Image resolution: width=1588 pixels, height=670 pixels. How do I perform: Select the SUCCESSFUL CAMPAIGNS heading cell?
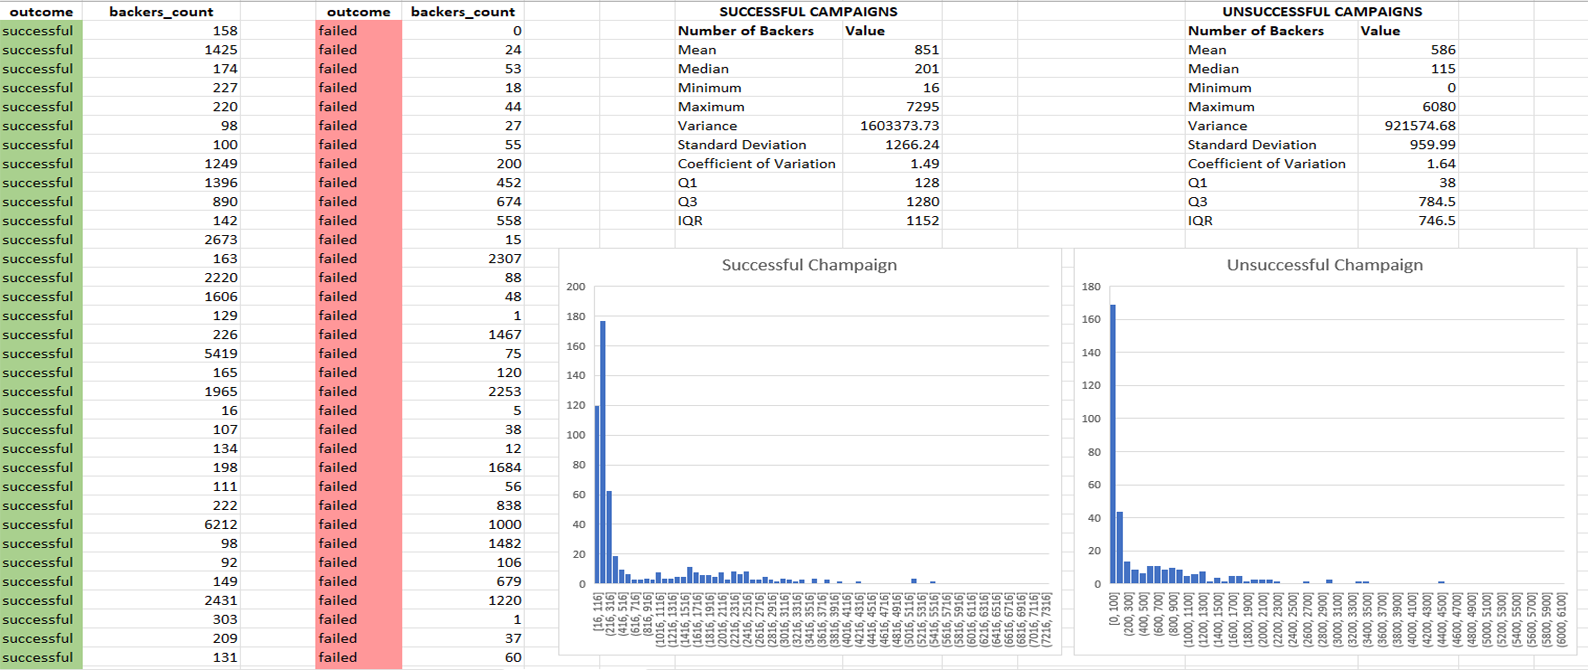pos(808,12)
